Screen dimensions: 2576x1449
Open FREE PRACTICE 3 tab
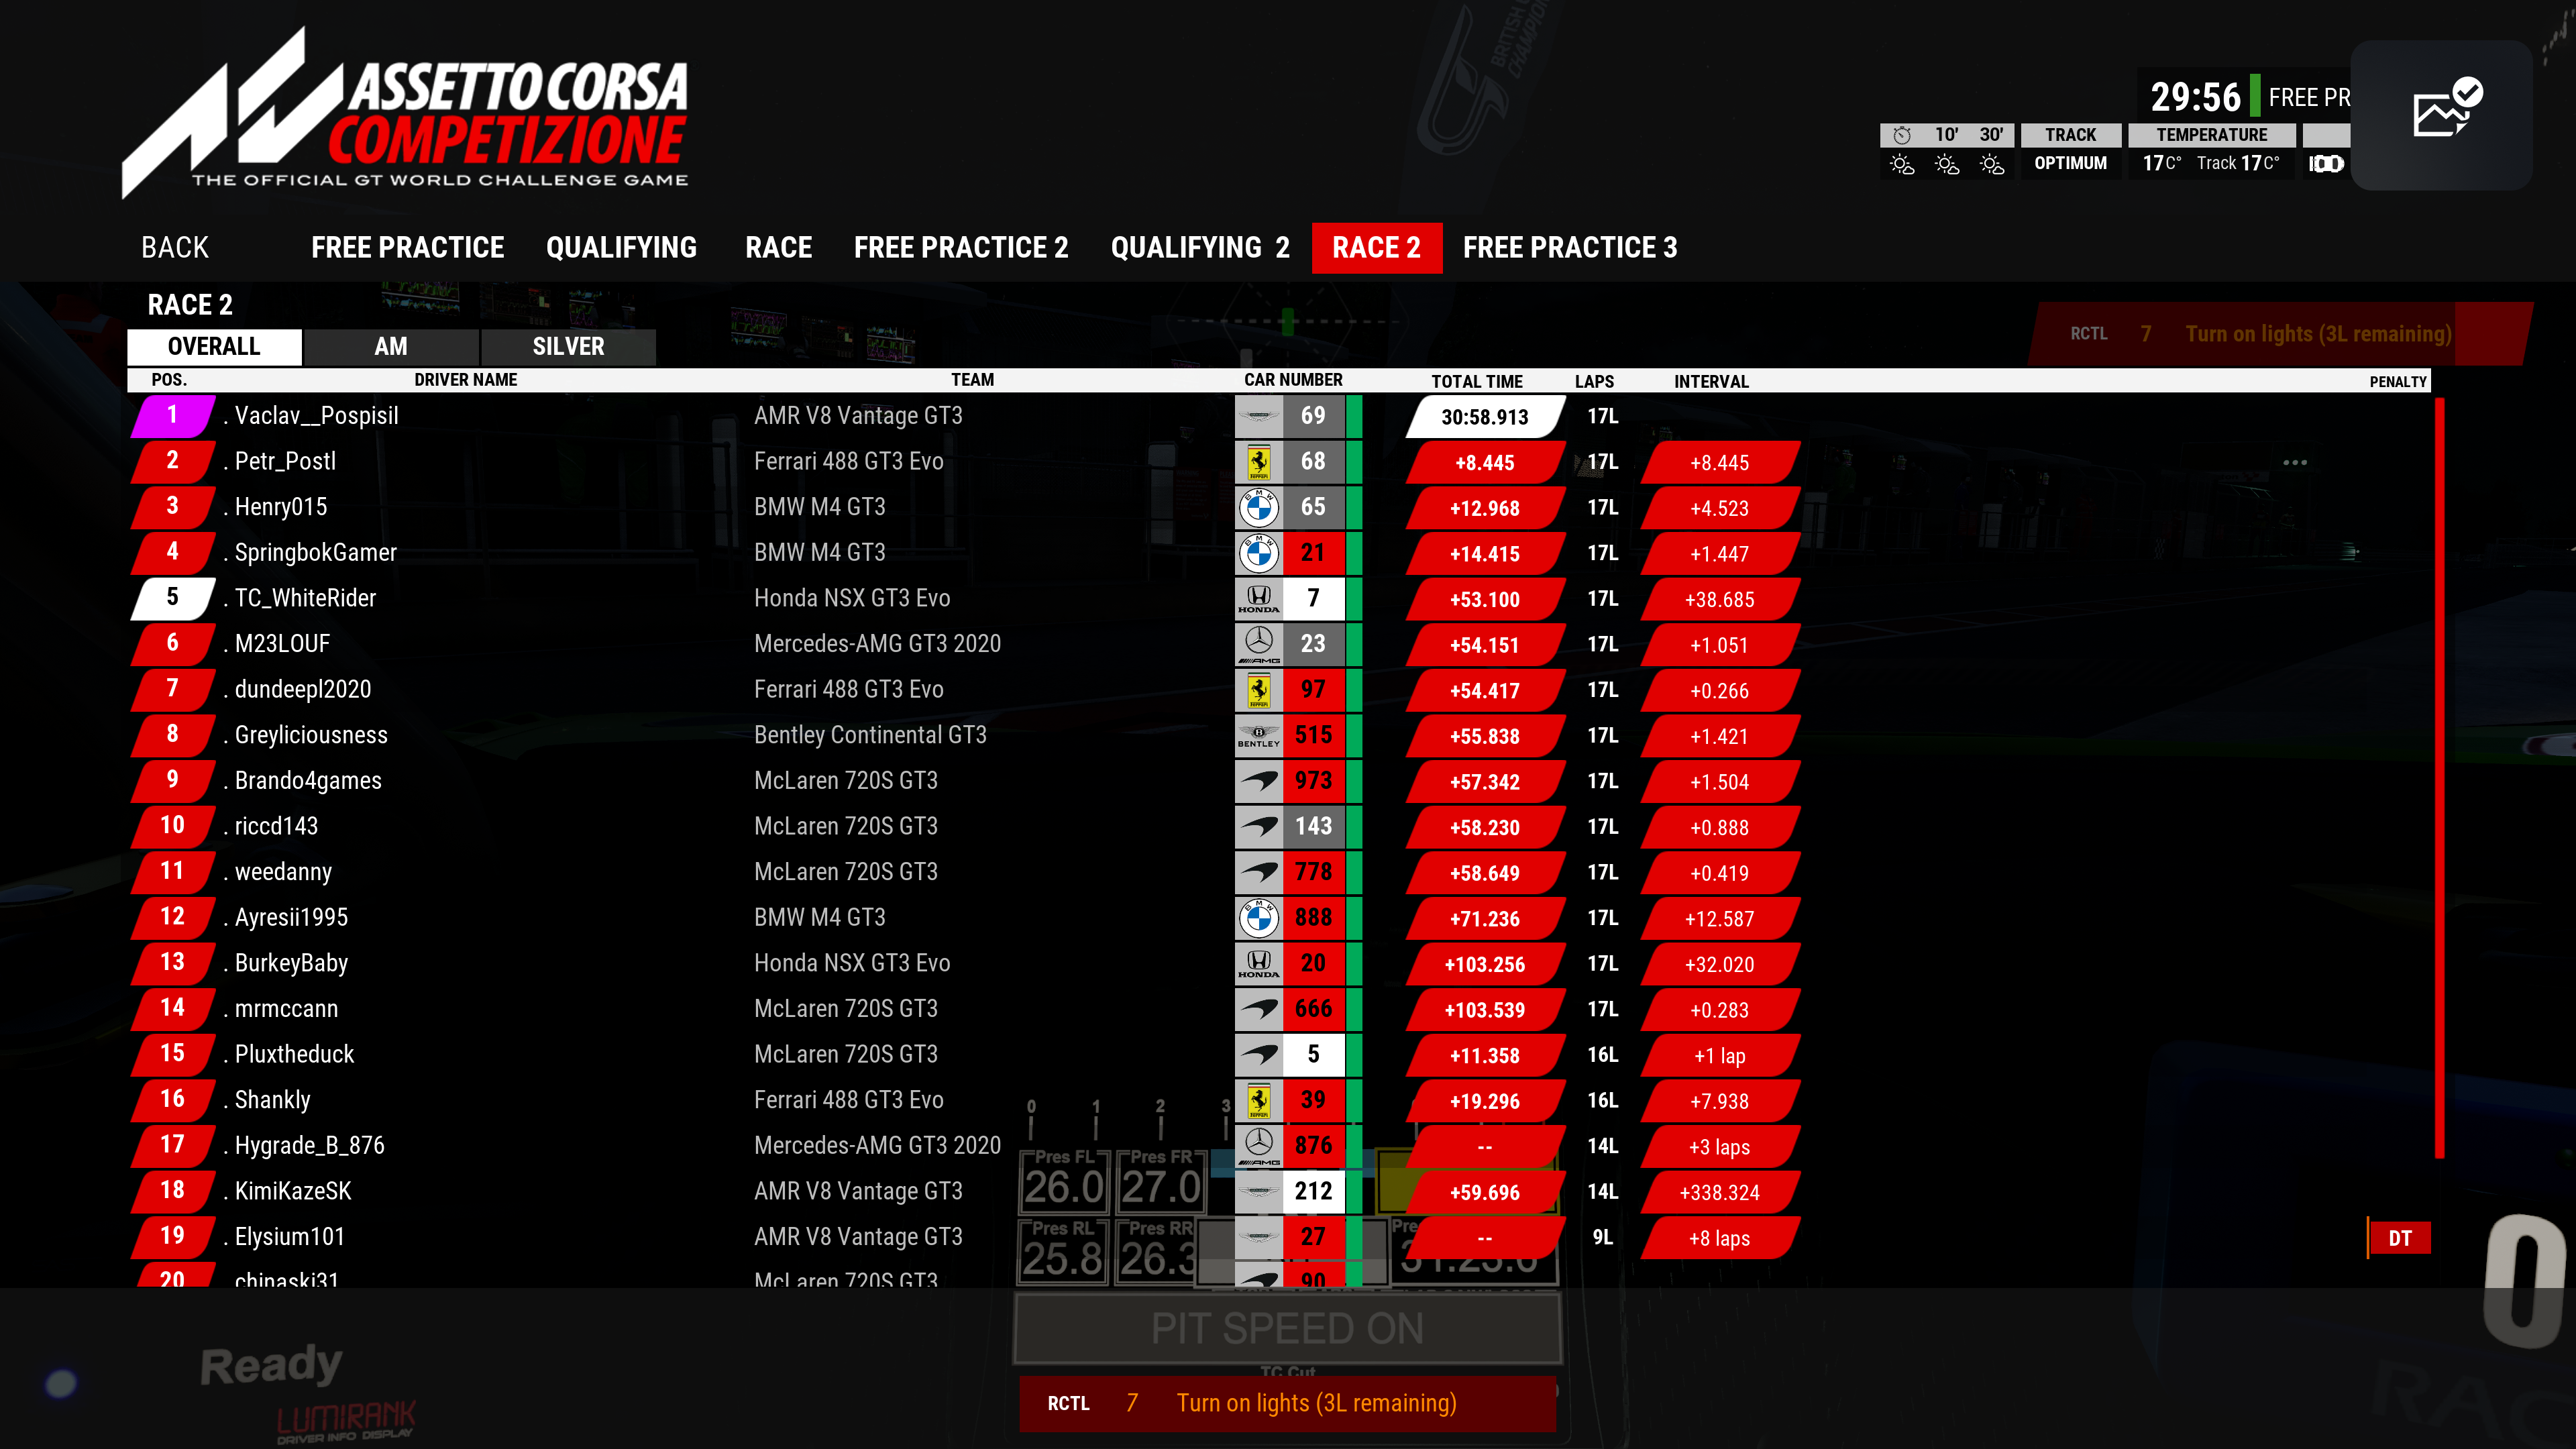pyautogui.click(x=1570, y=247)
